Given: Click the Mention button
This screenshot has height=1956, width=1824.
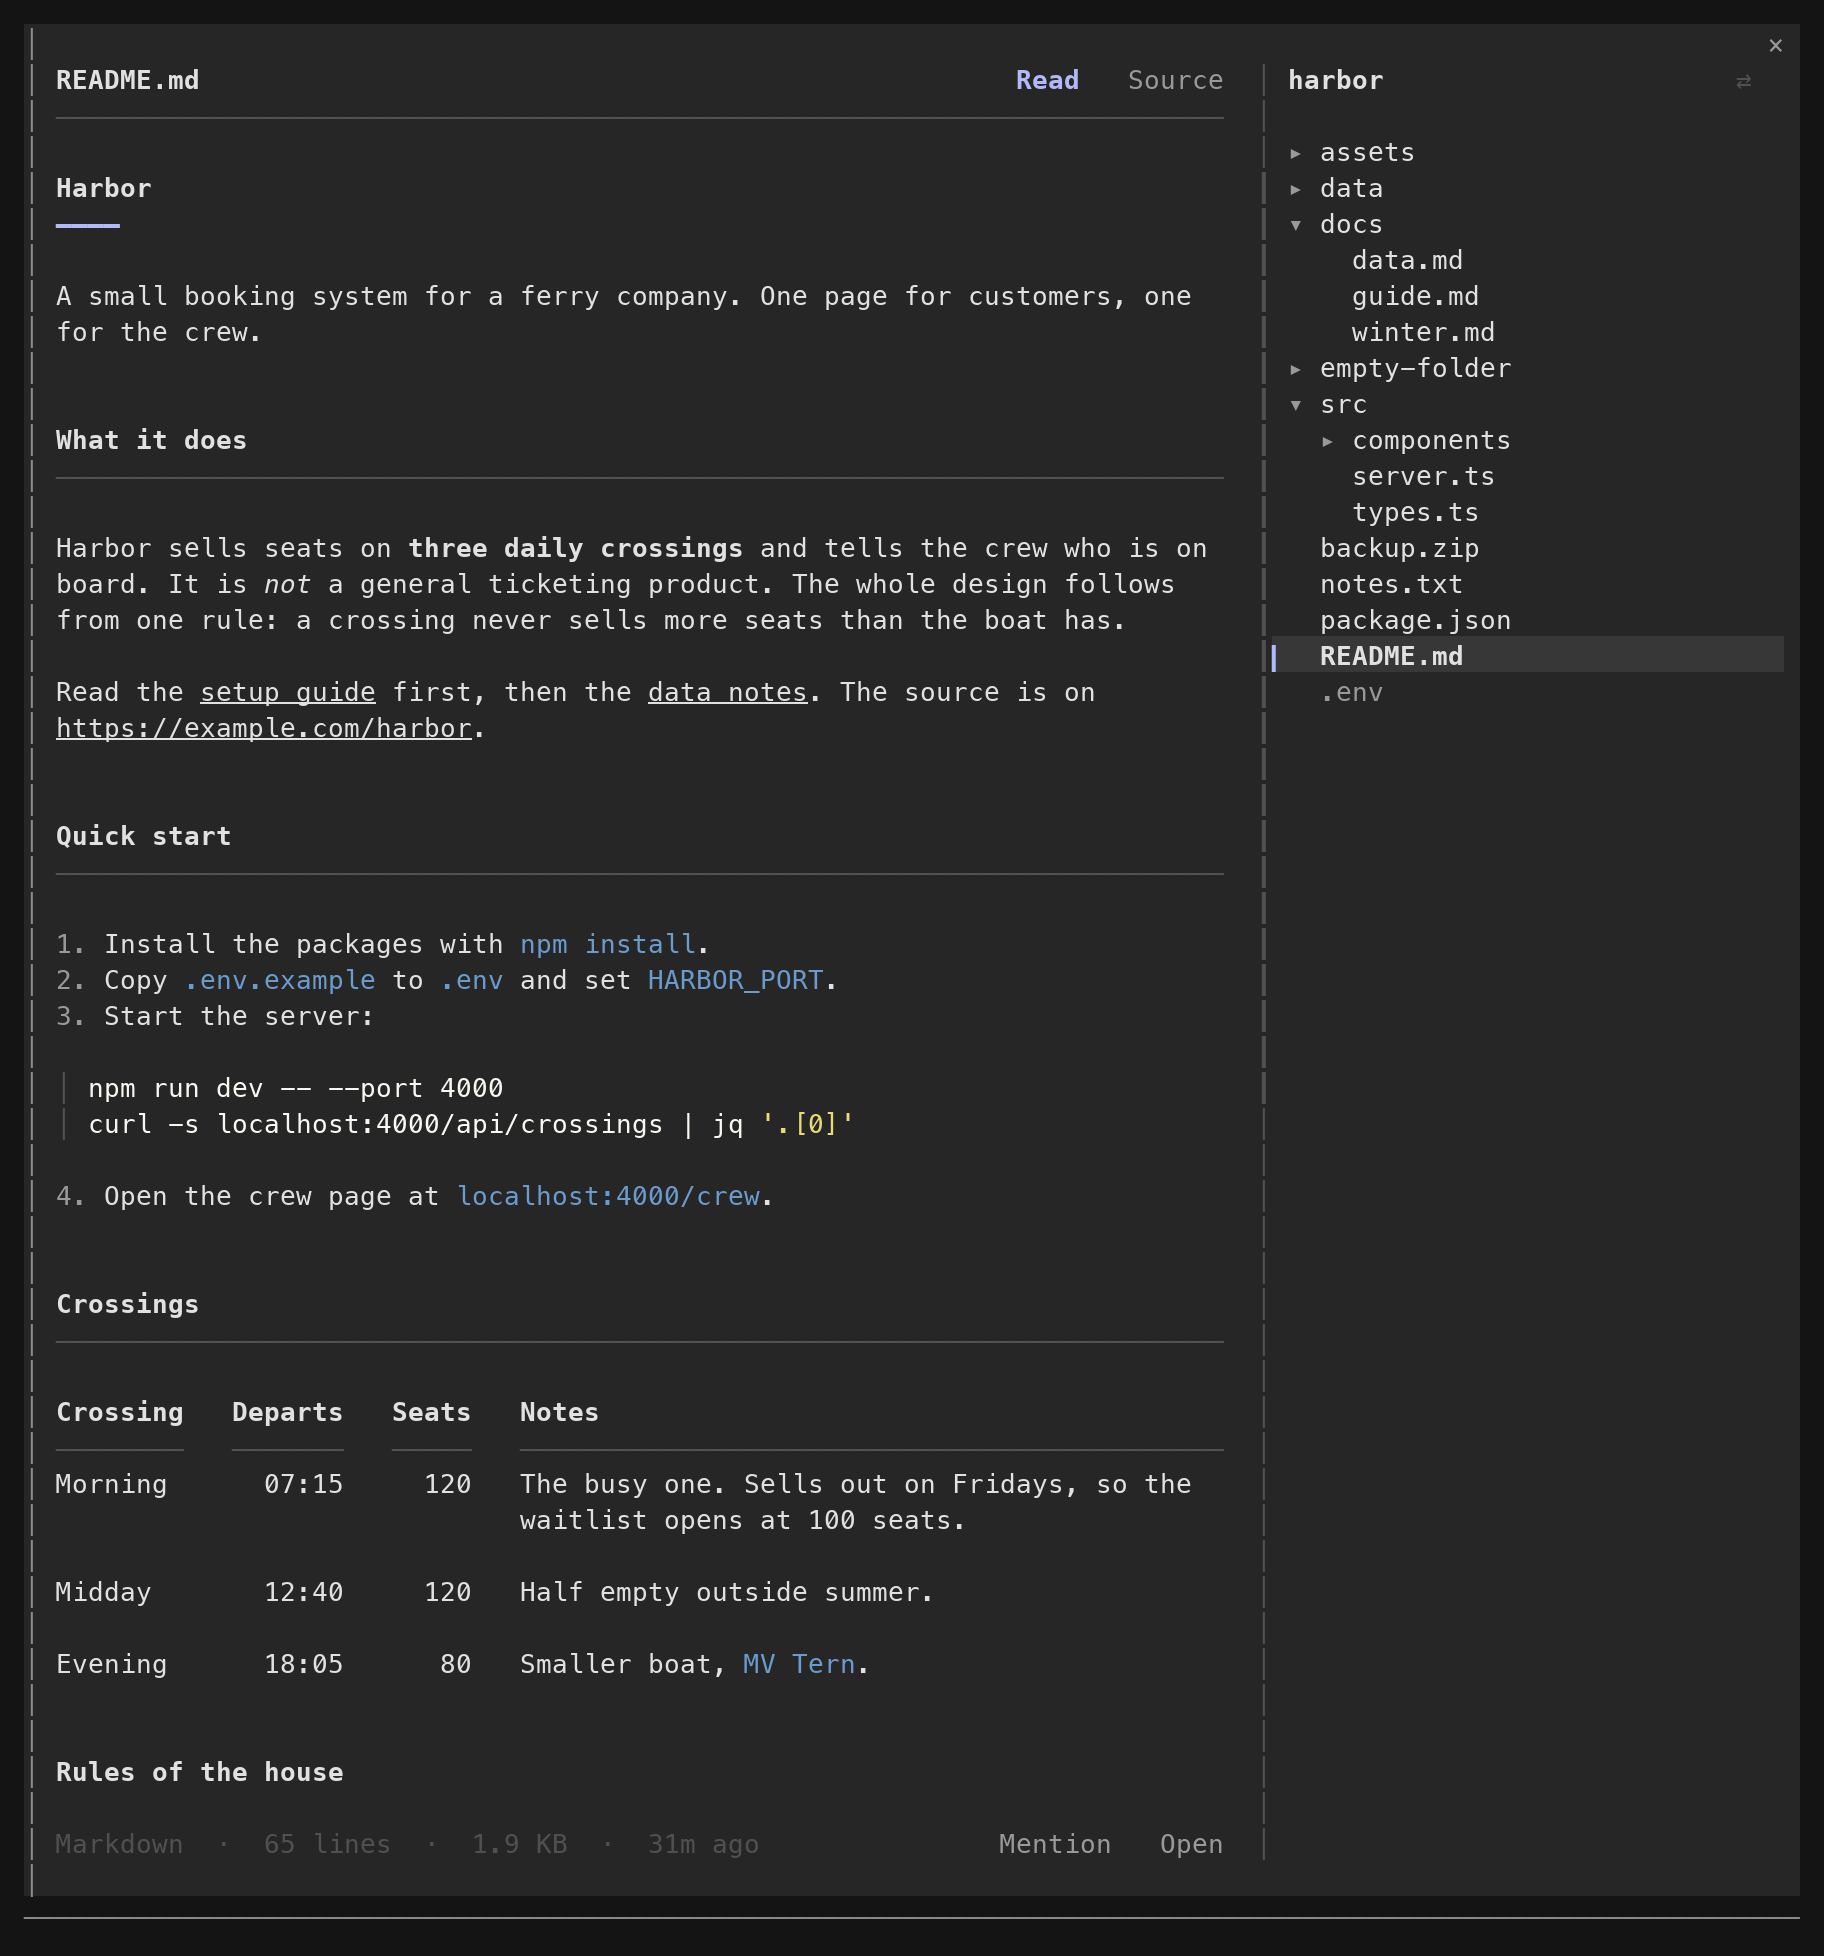Looking at the screenshot, I should click(x=1055, y=1844).
